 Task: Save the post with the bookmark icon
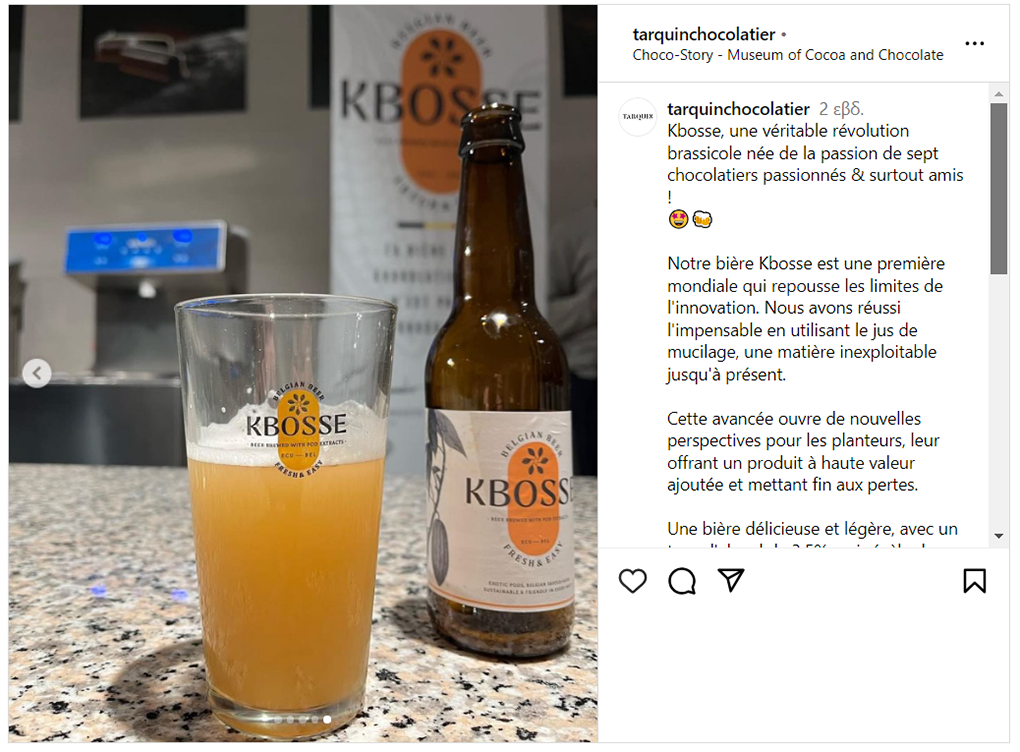coord(974,581)
